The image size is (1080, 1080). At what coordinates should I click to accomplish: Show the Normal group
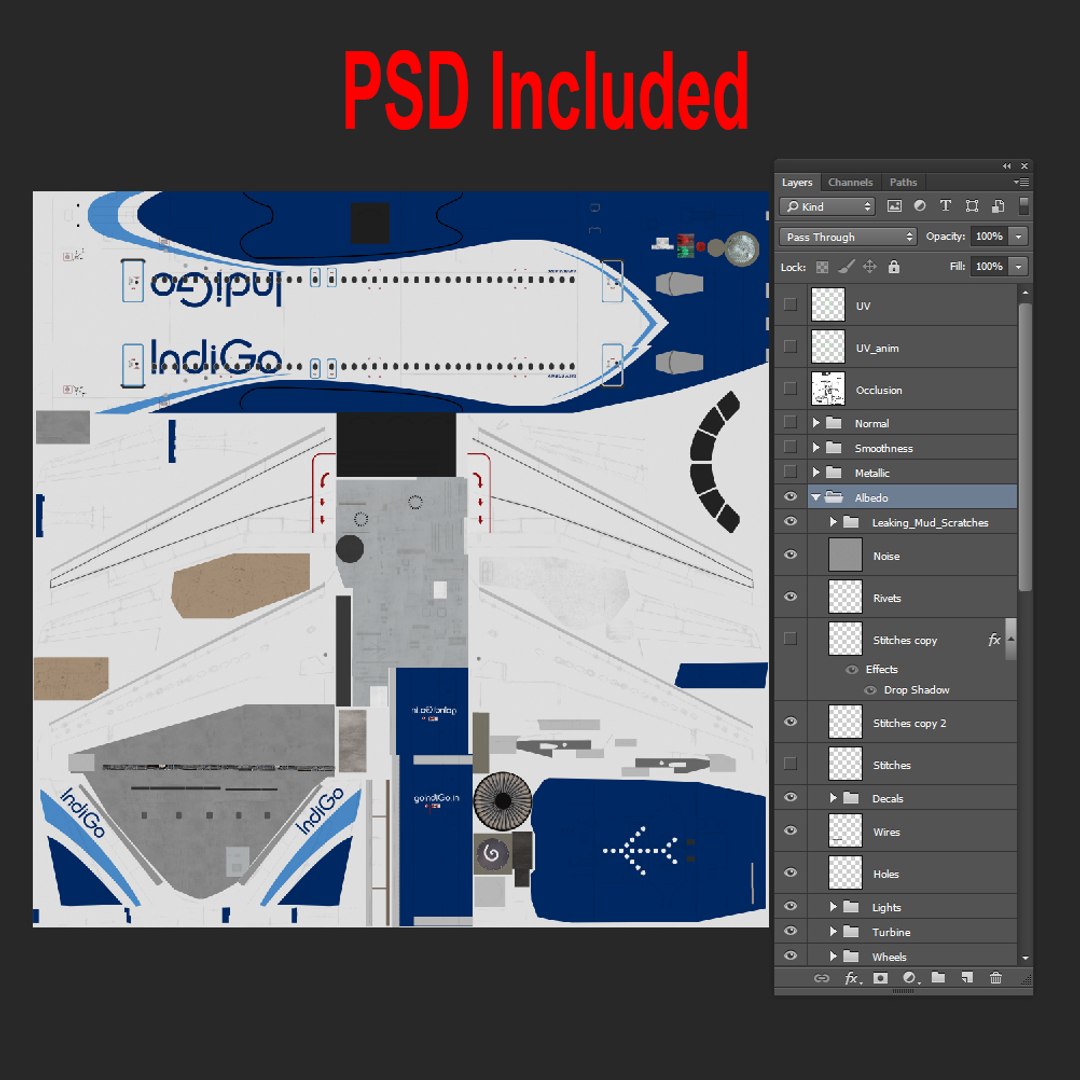click(791, 422)
